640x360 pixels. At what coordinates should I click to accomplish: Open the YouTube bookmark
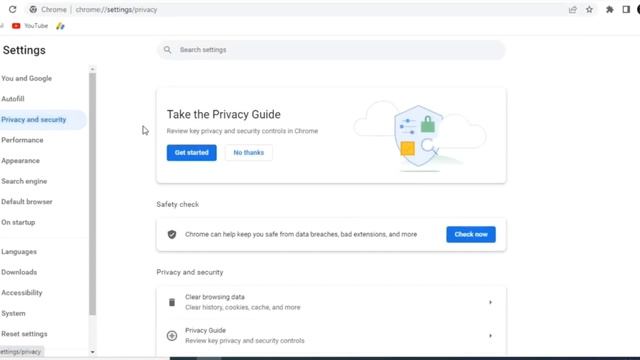pyautogui.click(x=30, y=26)
